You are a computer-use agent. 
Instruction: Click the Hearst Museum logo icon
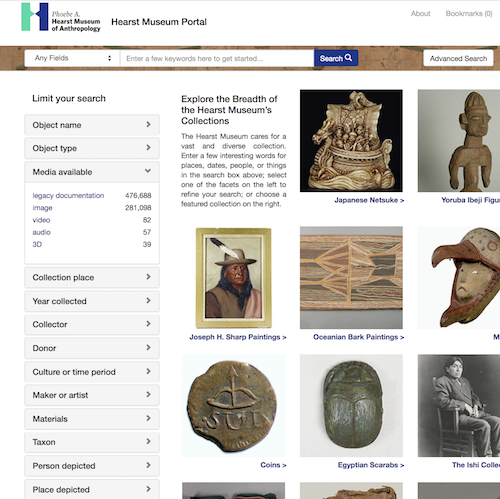(x=35, y=17)
